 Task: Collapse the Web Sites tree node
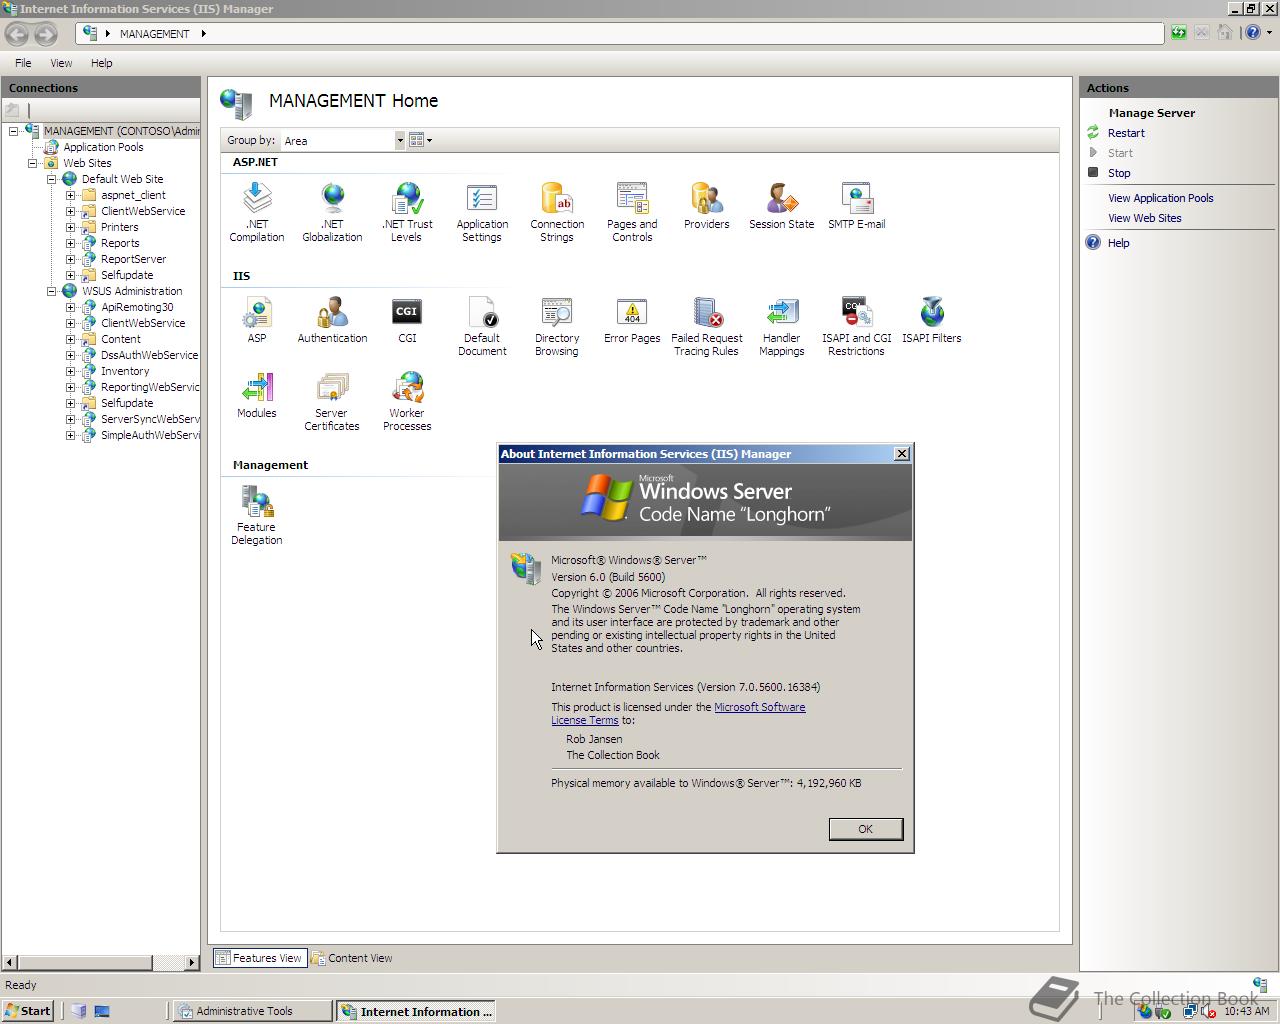point(32,163)
